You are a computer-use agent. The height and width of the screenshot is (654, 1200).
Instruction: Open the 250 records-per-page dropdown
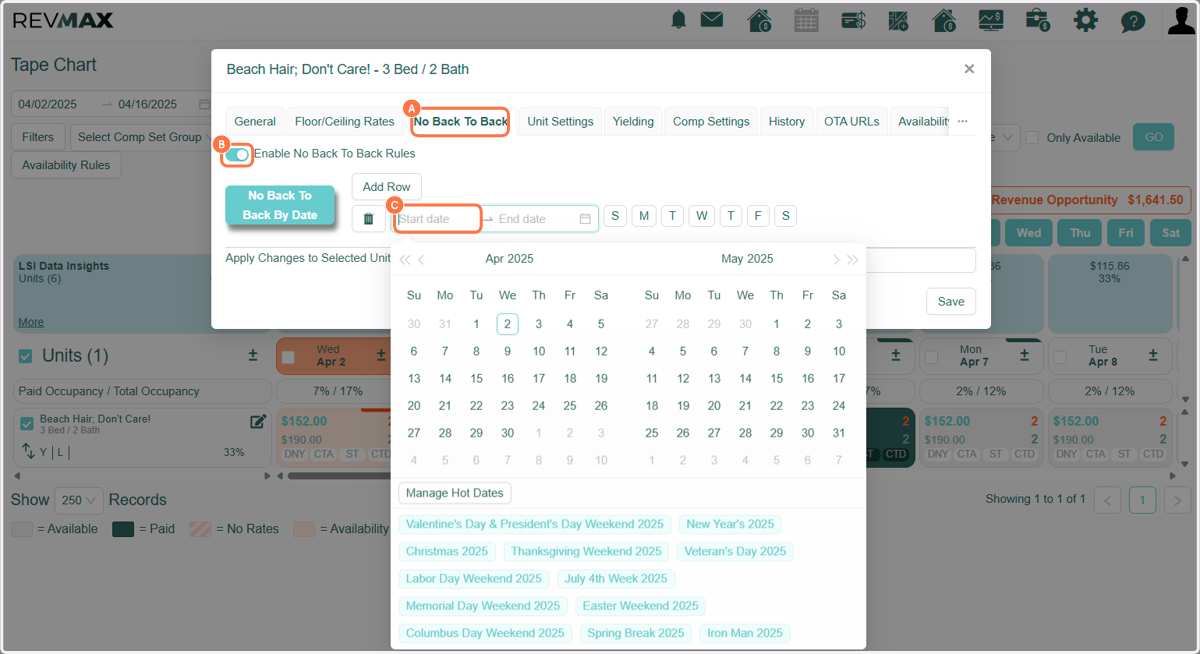[80, 500]
